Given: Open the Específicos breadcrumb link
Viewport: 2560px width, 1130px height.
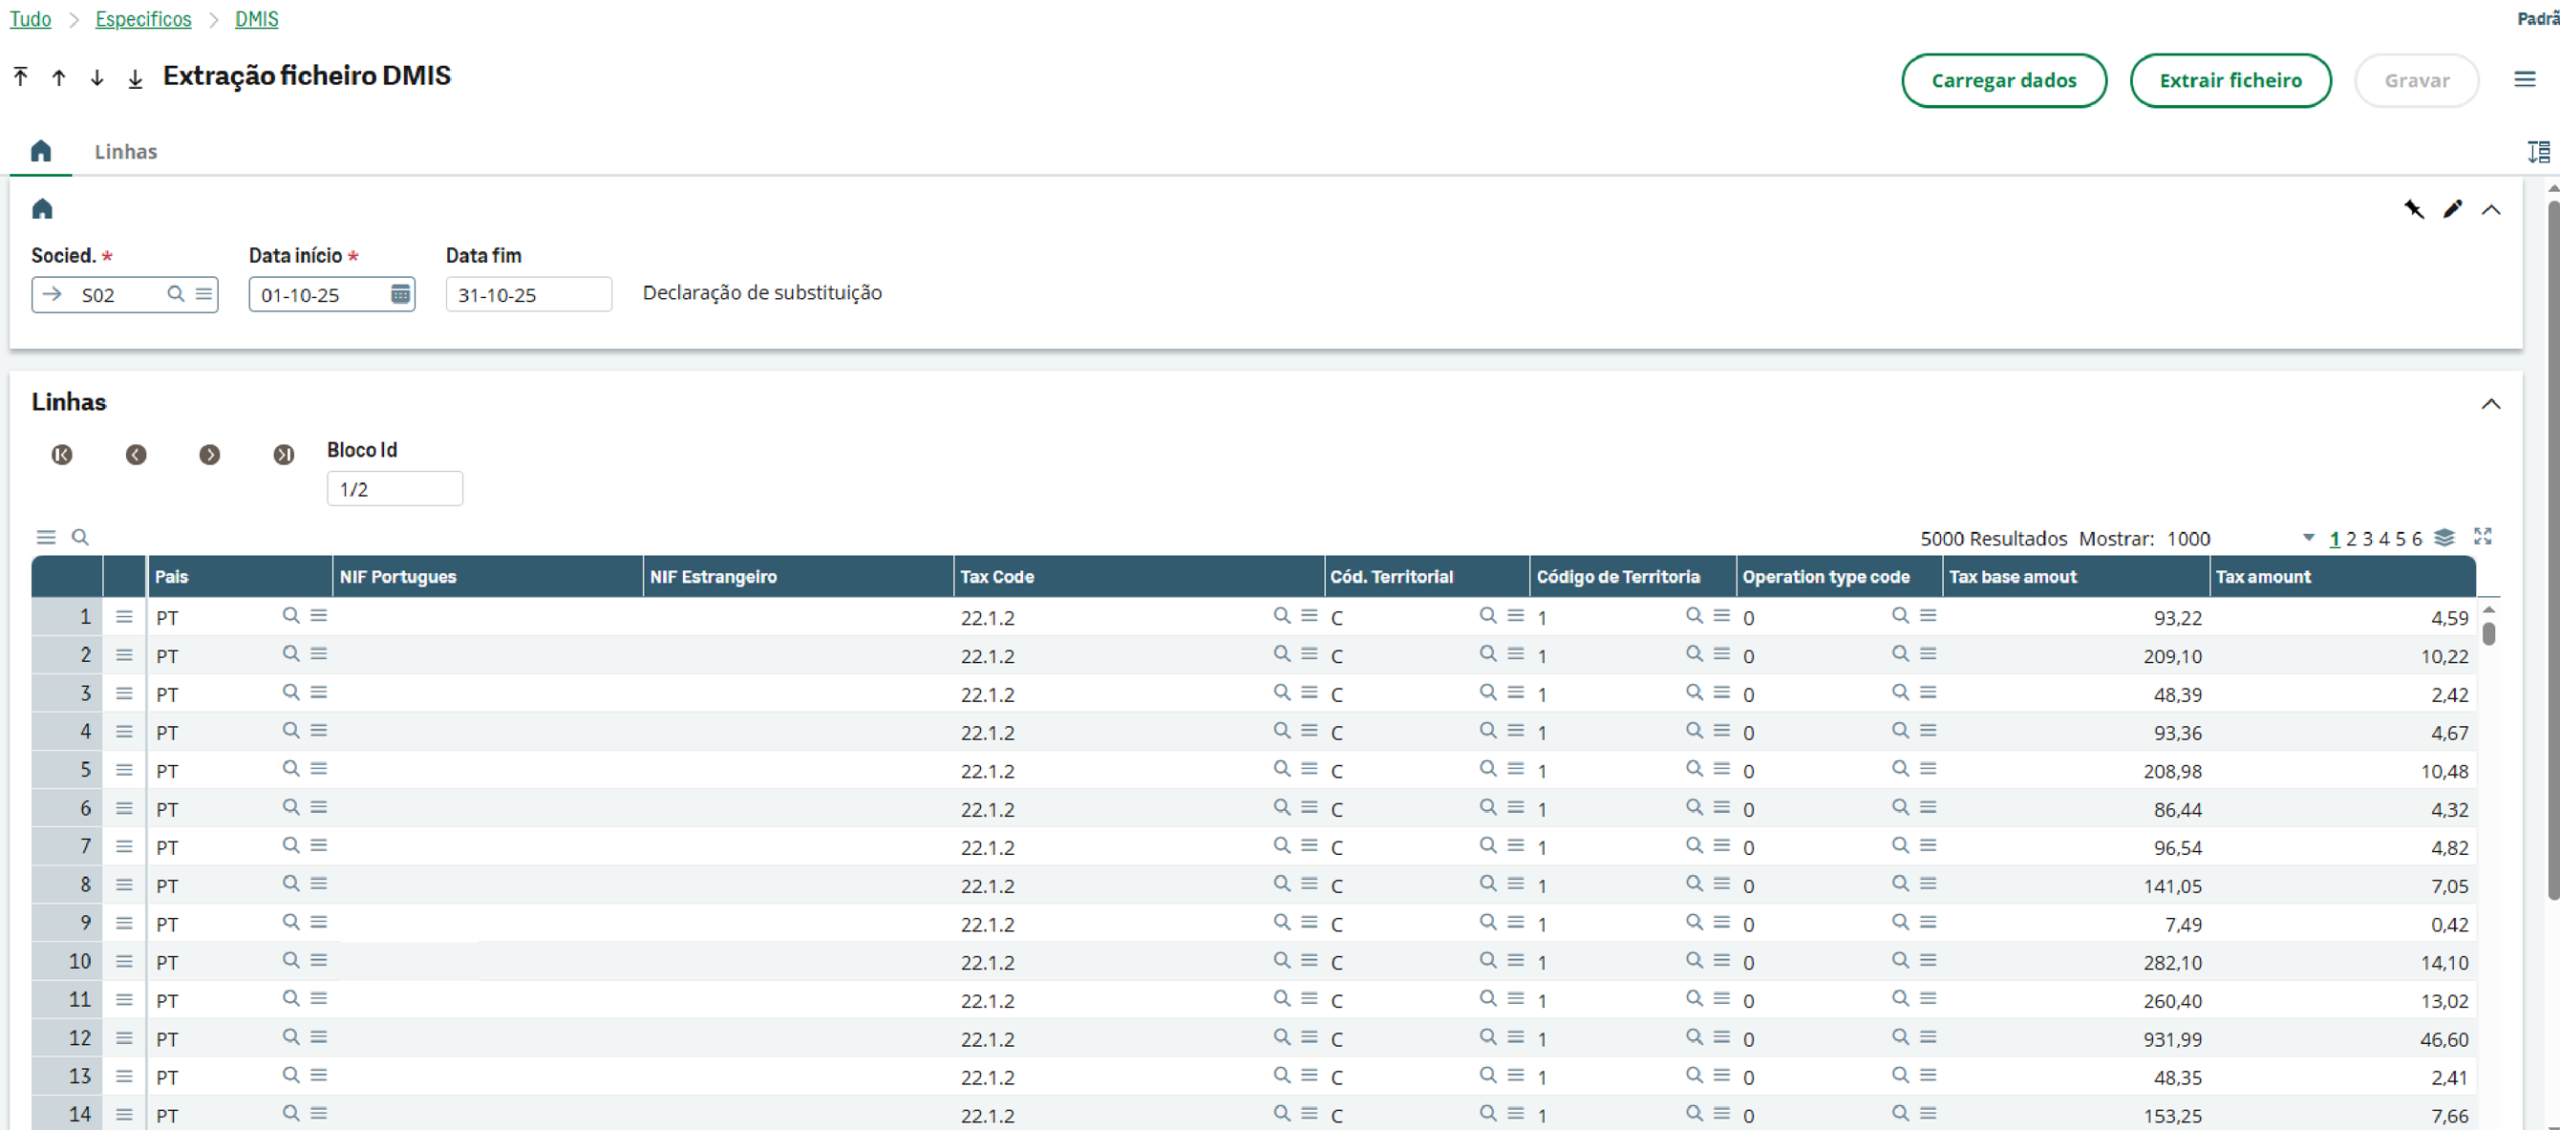Looking at the screenshot, I should (x=143, y=19).
